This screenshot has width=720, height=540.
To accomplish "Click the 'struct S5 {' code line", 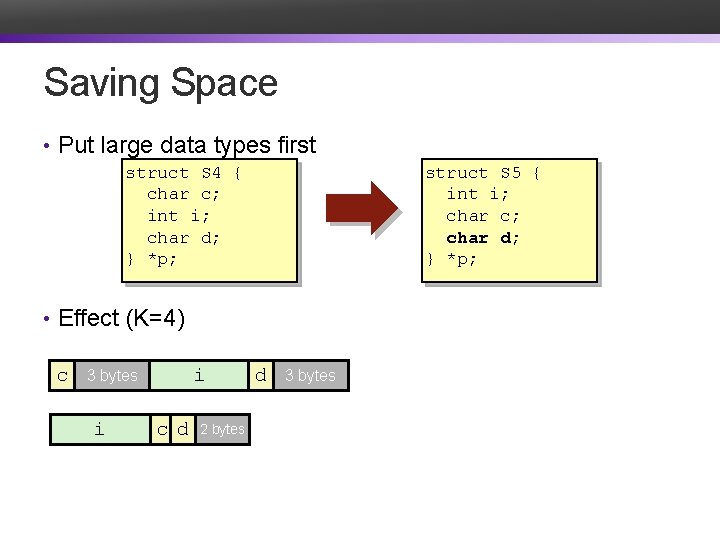I will [x=482, y=173].
